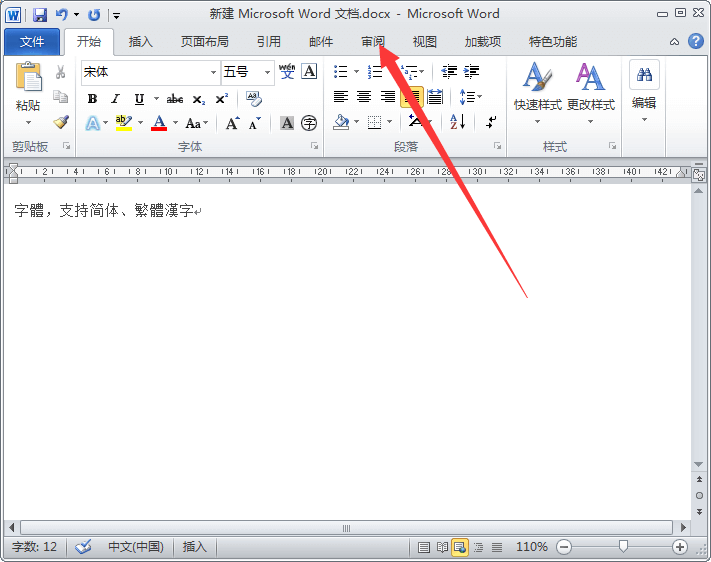Save document from Quick Access Toolbar
This screenshot has width=711, height=562.
(x=40, y=15)
